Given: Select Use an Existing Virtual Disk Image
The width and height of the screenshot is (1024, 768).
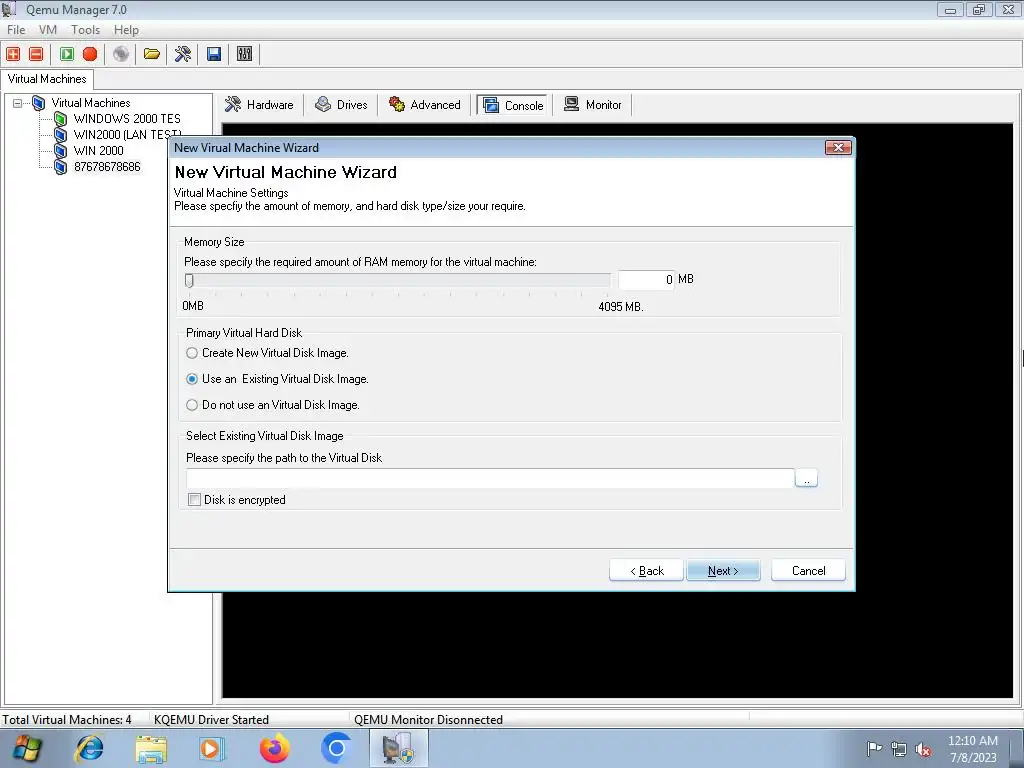Looking at the screenshot, I should click(192, 379).
